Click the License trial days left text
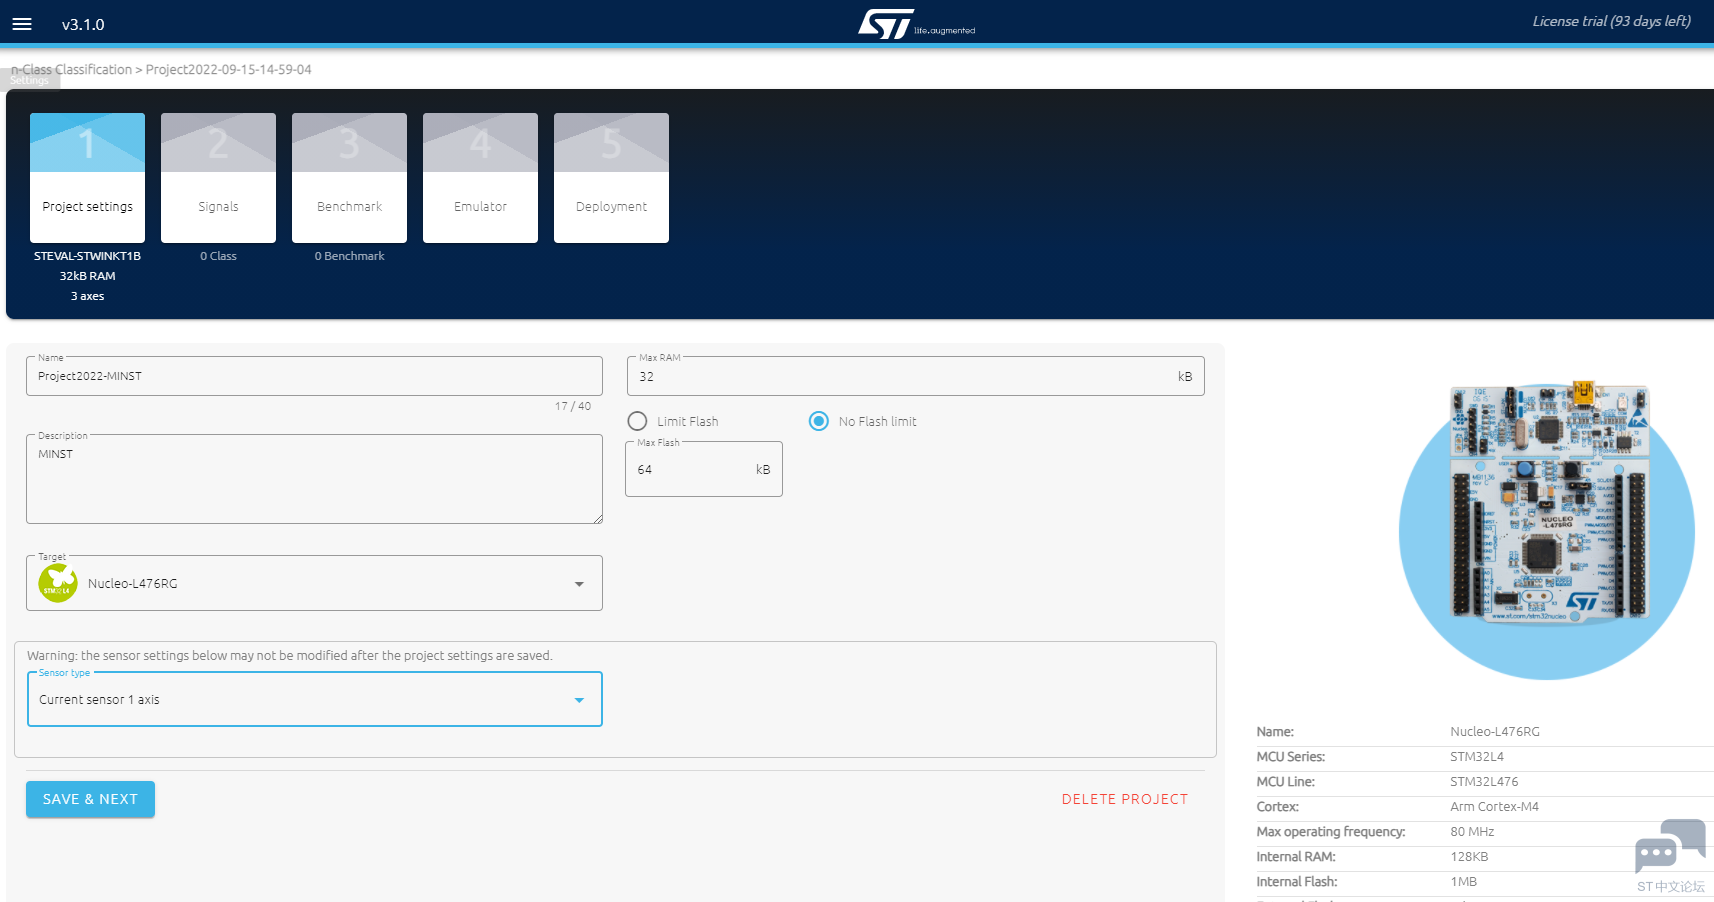The width and height of the screenshot is (1714, 902). click(x=1611, y=21)
